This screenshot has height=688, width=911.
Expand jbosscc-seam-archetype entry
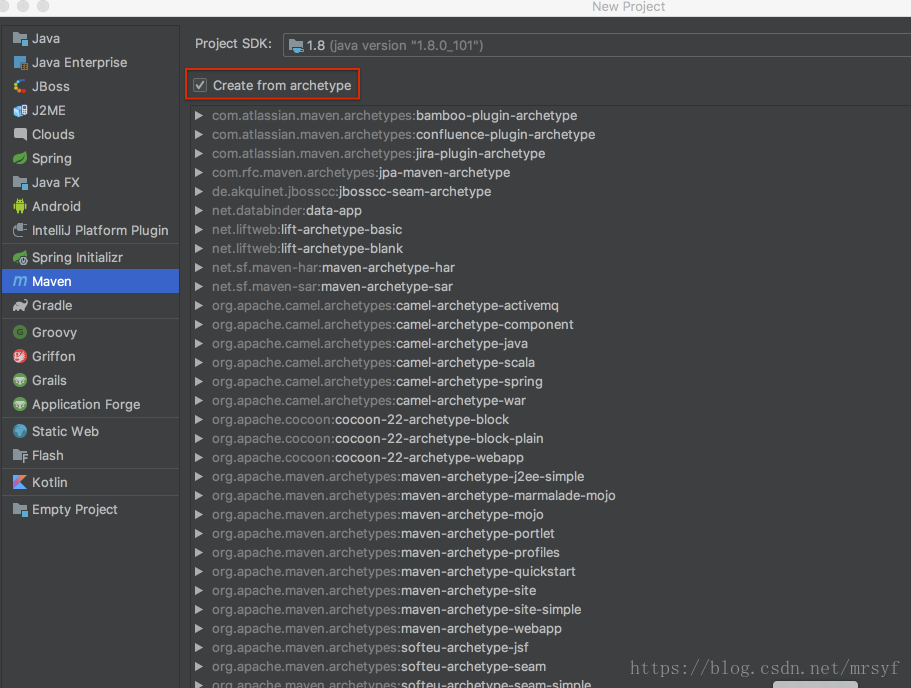[199, 192]
